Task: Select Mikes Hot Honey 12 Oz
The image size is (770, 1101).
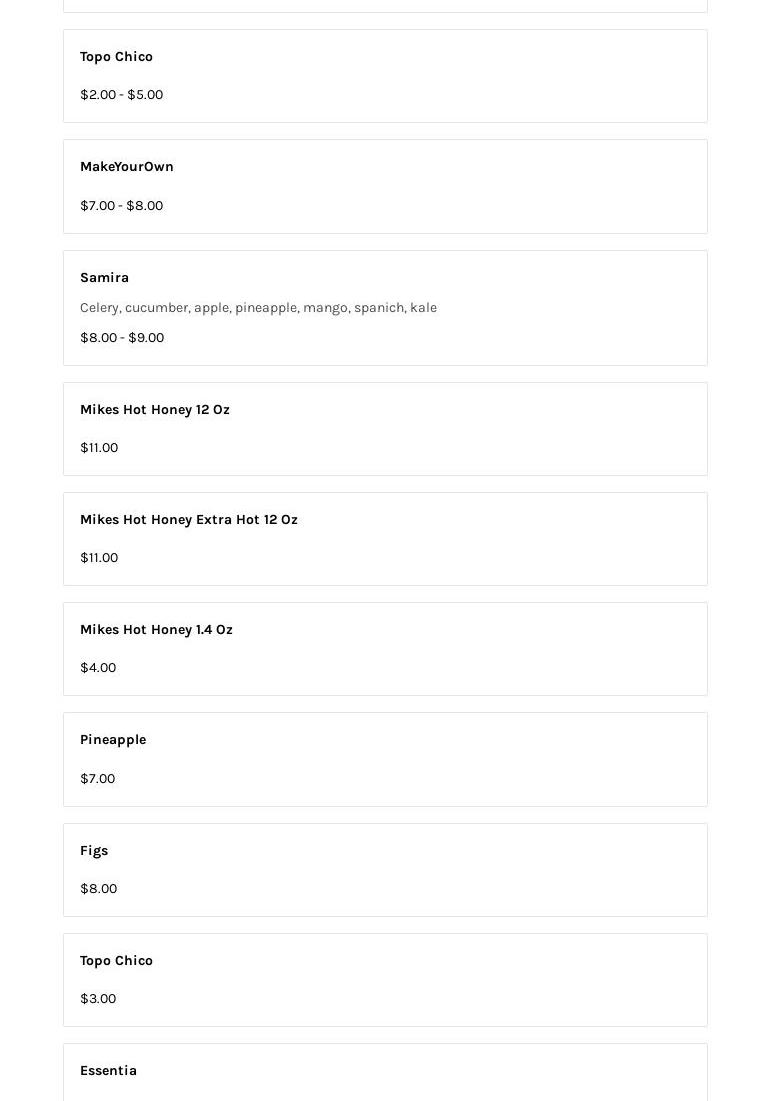Action: click(155, 410)
